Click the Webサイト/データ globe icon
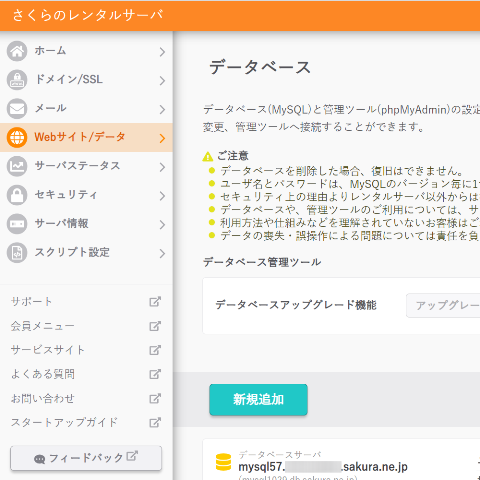 [x=17, y=137]
